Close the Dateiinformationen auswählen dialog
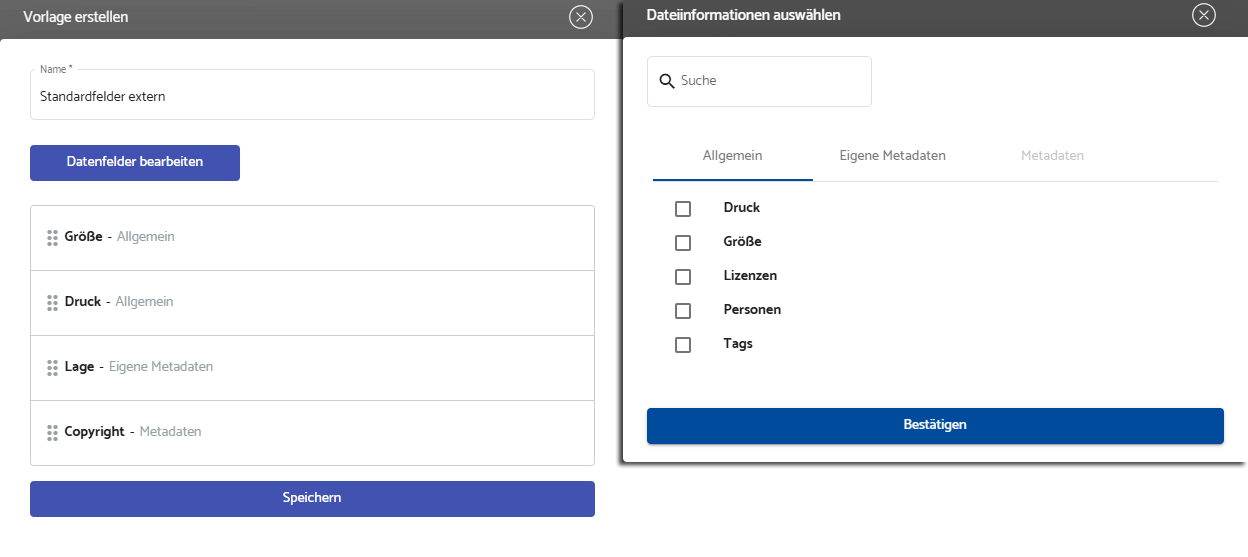 pyautogui.click(x=1204, y=15)
